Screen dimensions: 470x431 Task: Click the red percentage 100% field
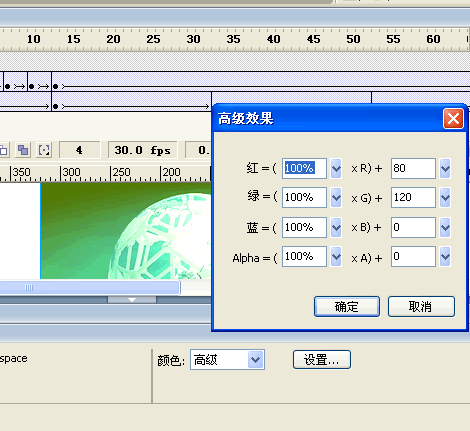pyautogui.click(x=304, y=169)
